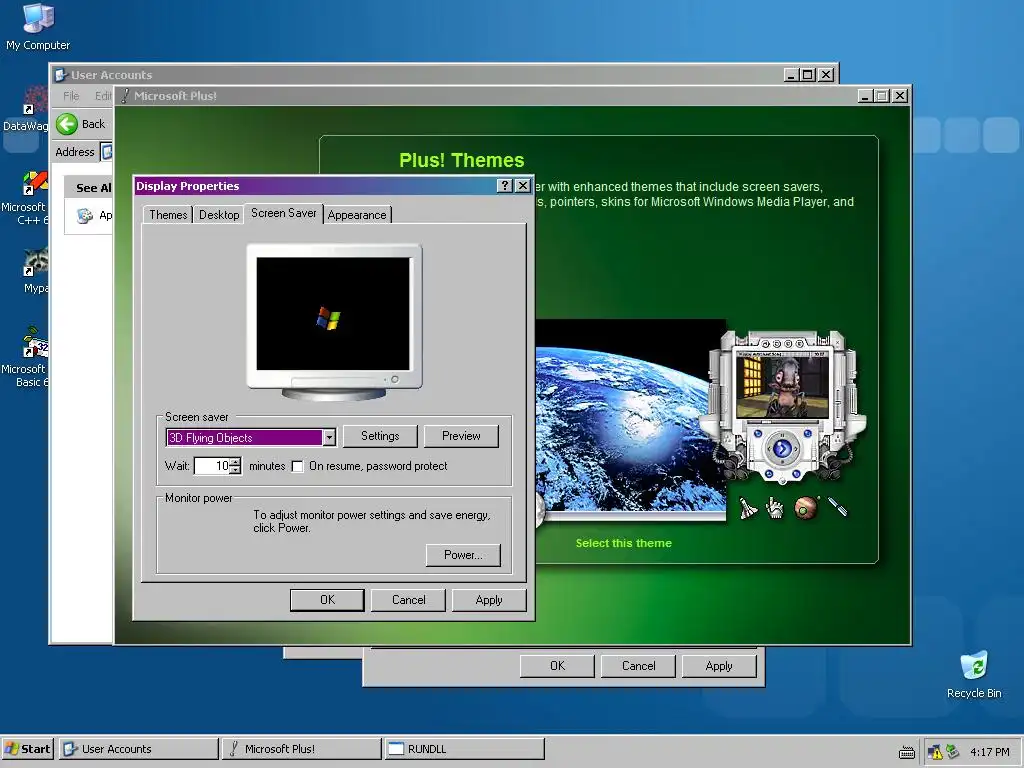Click Apply in Display Properties dialog
1024x768 pixels.
(x=489, y=600)
